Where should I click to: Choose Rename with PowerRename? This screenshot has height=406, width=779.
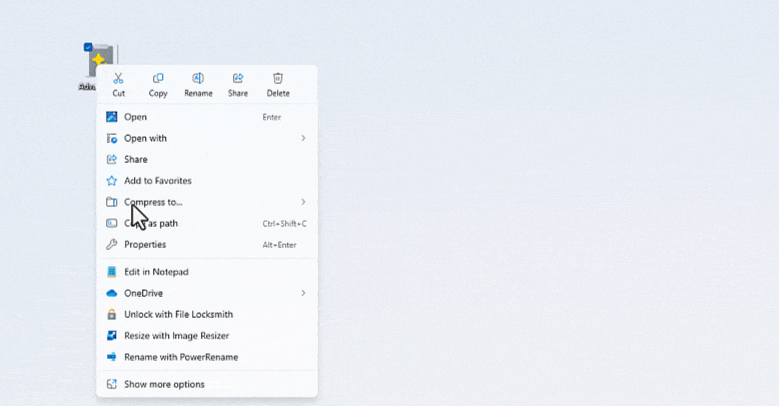[x=207, y=357]
